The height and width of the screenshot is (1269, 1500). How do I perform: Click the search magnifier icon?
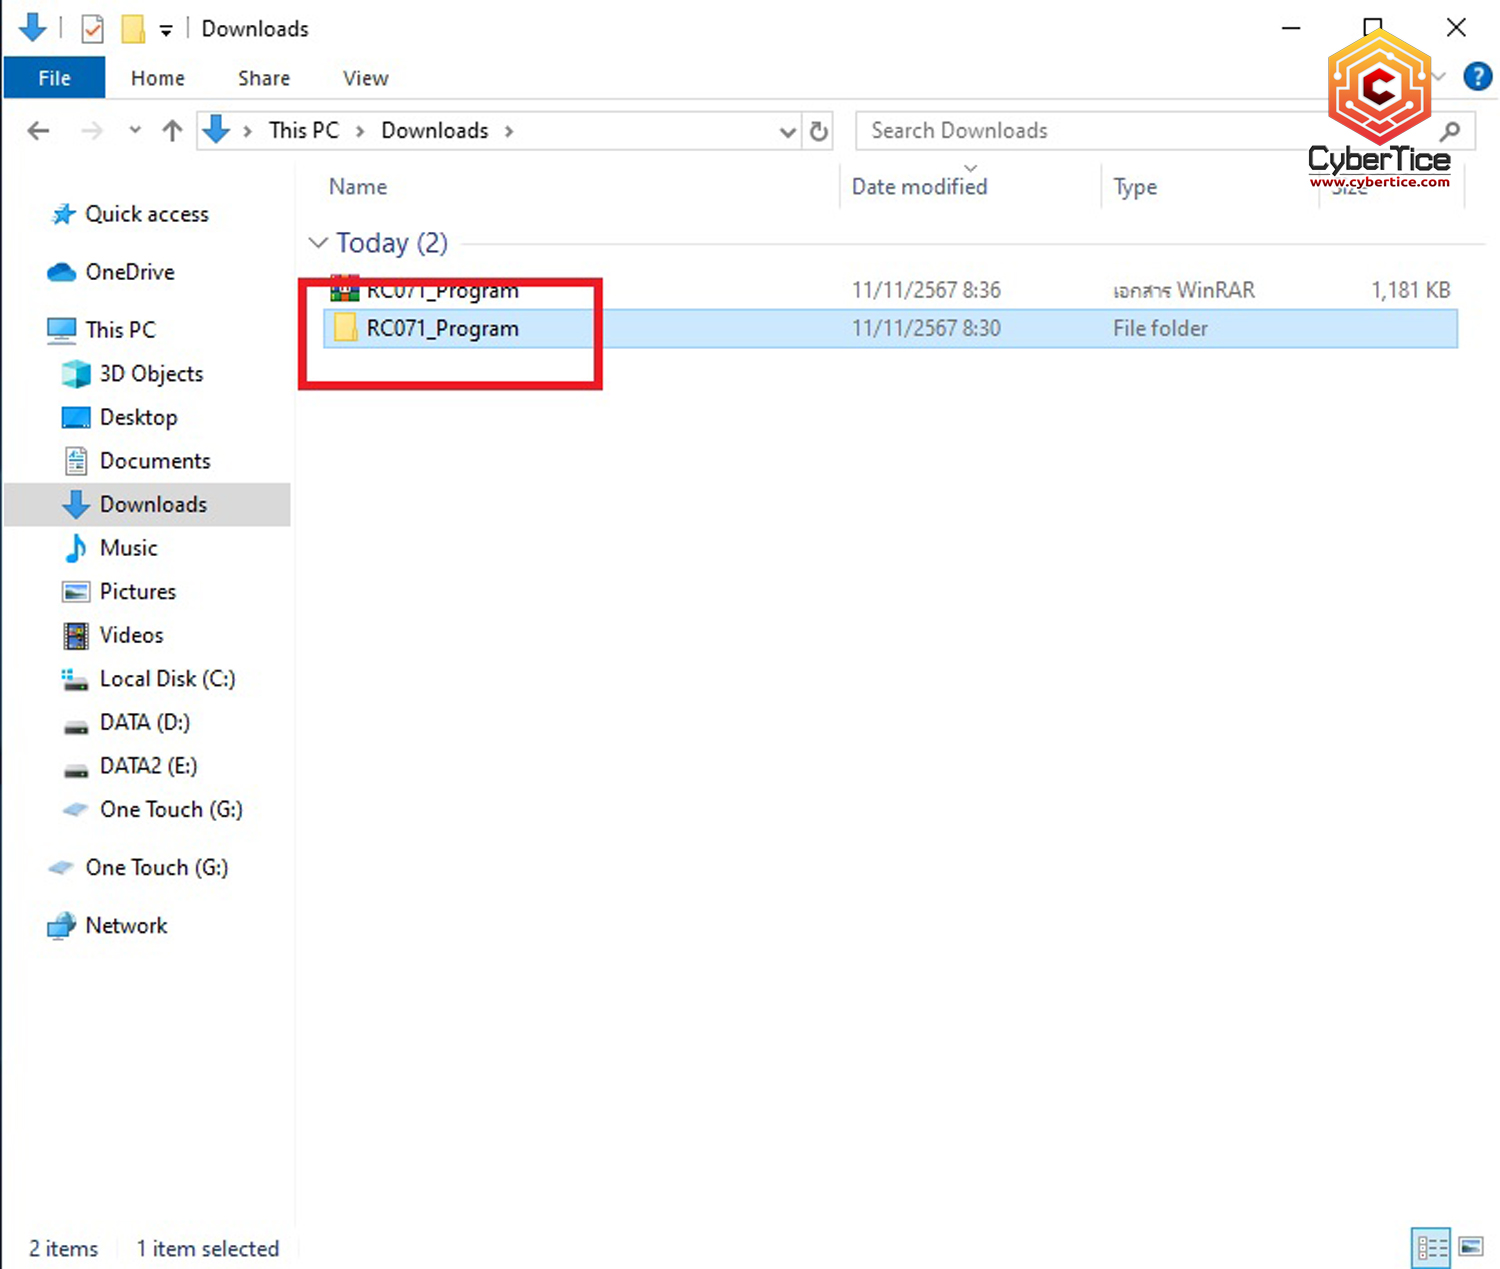[x=1450, y=131]
